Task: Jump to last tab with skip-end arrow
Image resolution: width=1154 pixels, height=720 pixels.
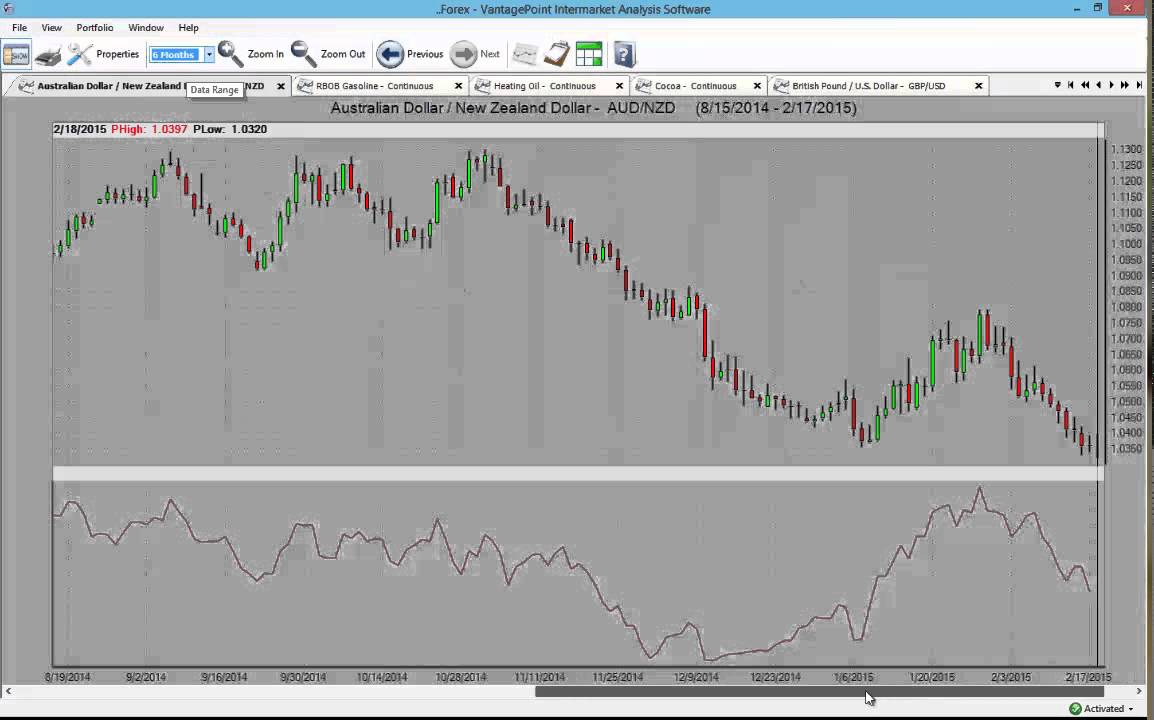Action: click(1139, 85)
